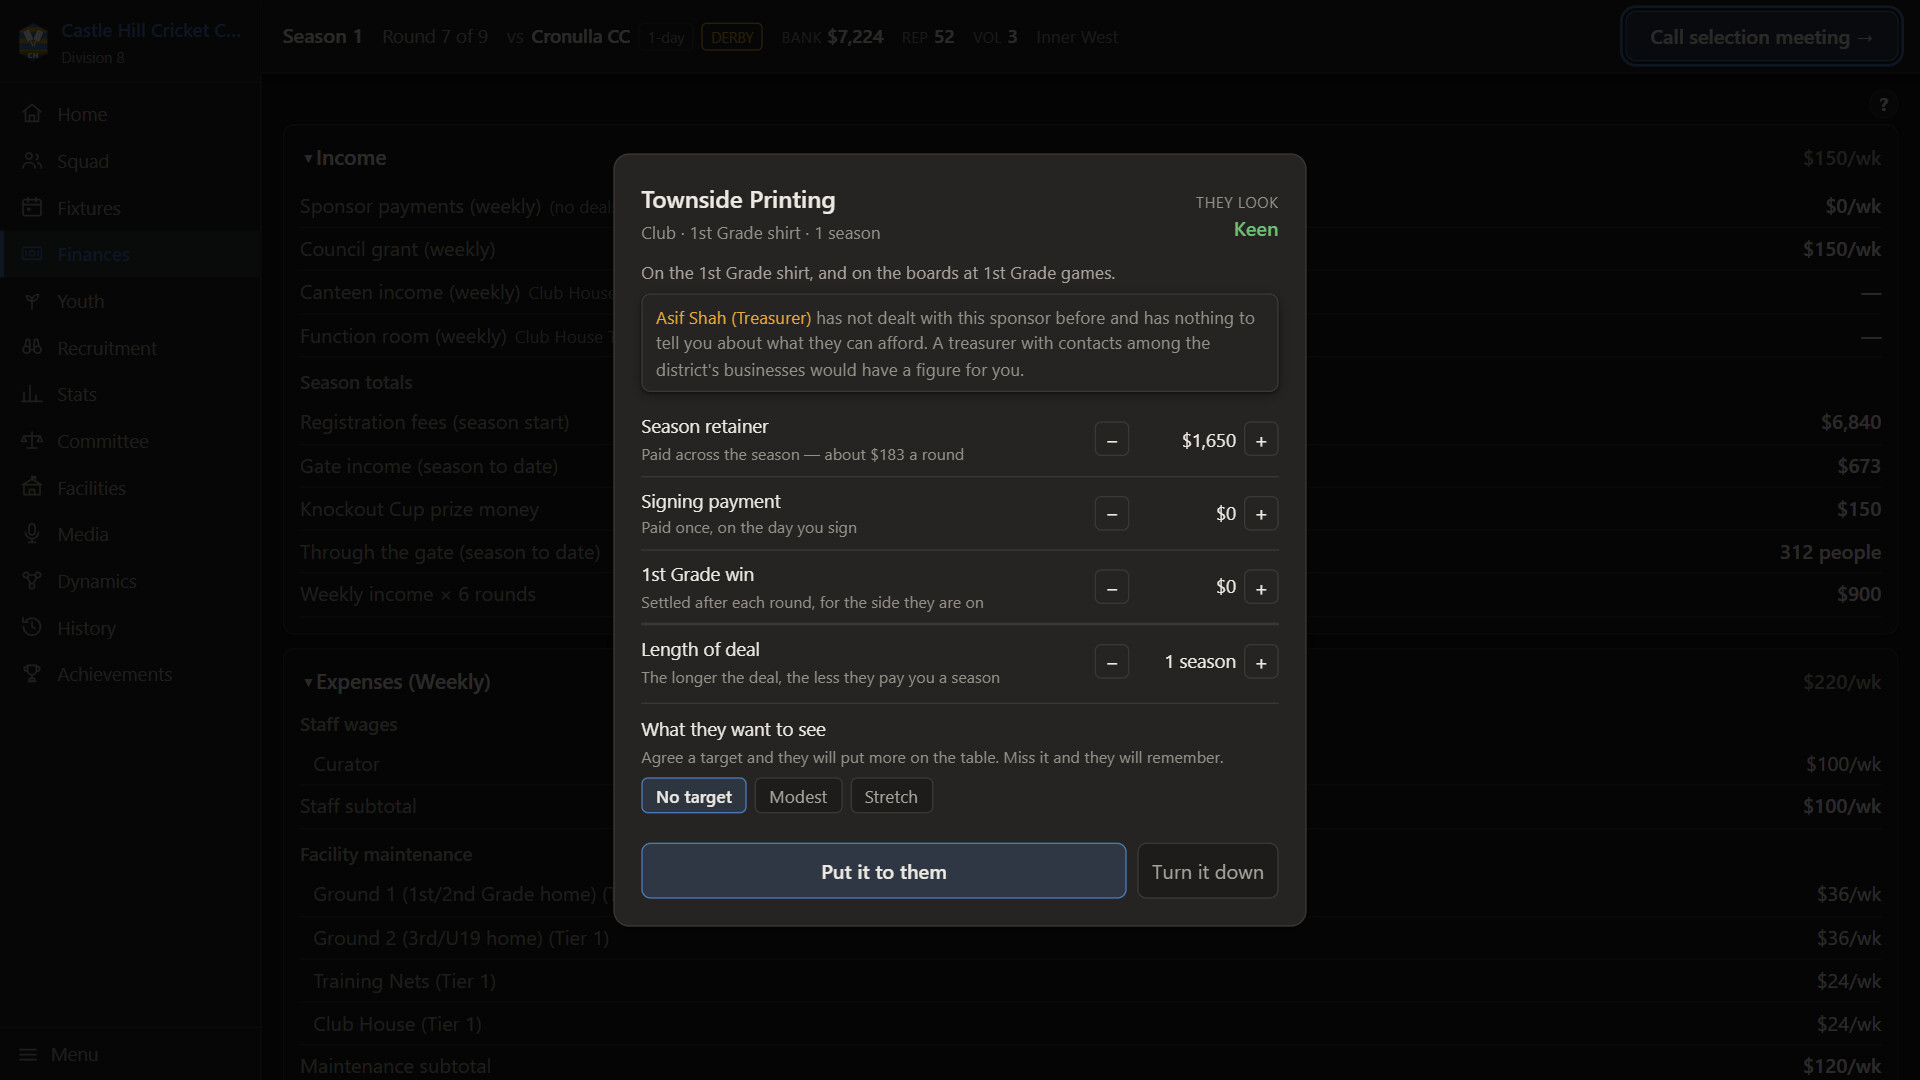Click Put it to them button
The height and width of the screenshot is (1080, 1920).
coord(883,871)
